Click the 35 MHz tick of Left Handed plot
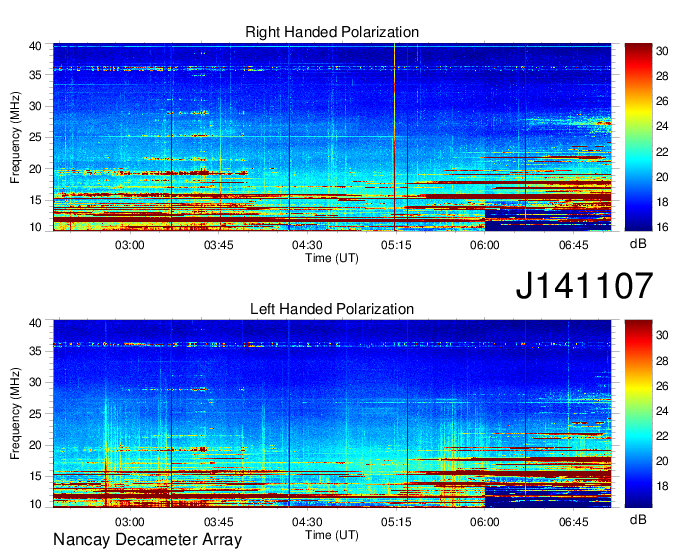 tap(35, 351)
